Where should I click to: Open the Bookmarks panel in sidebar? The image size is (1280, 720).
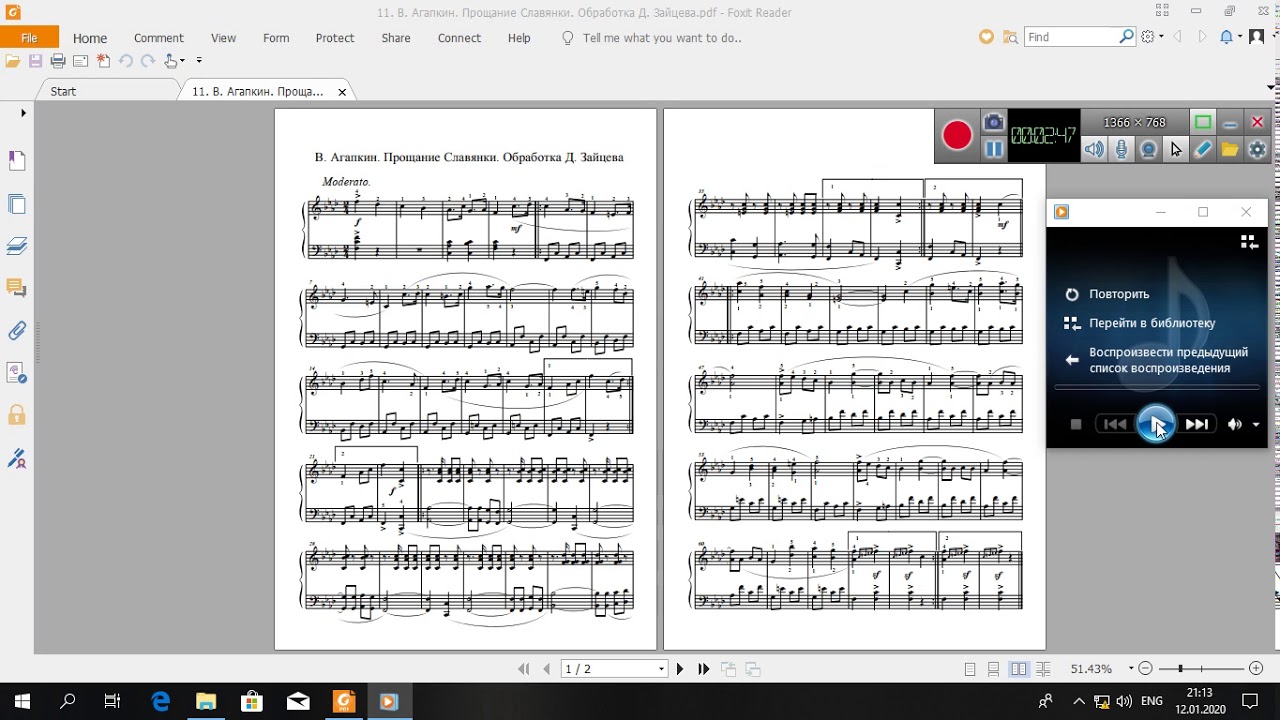click(16, 161)
